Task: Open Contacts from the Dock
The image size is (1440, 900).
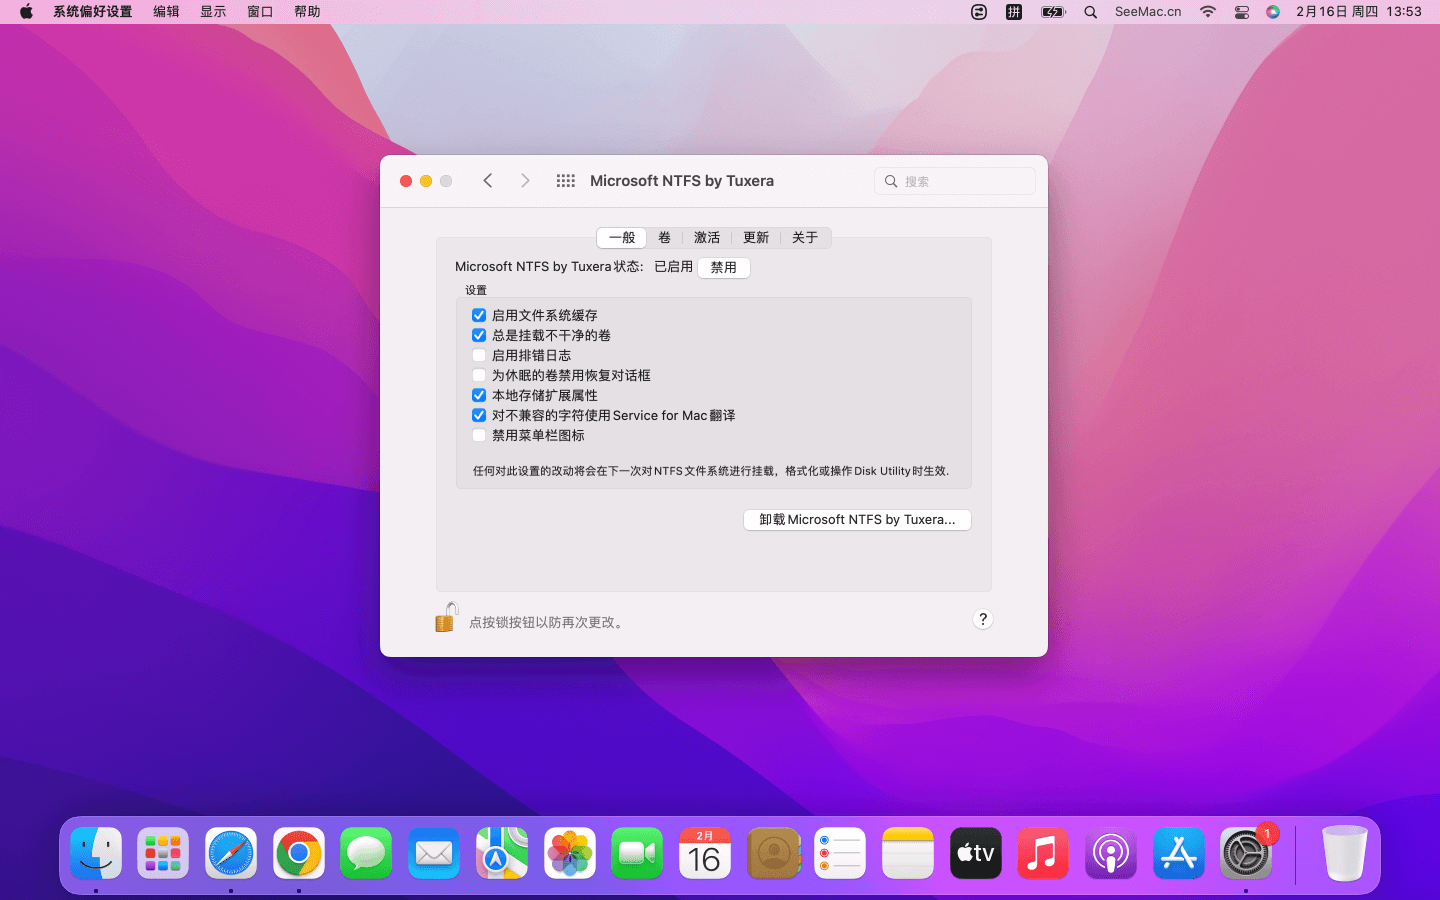Action: 773,853
